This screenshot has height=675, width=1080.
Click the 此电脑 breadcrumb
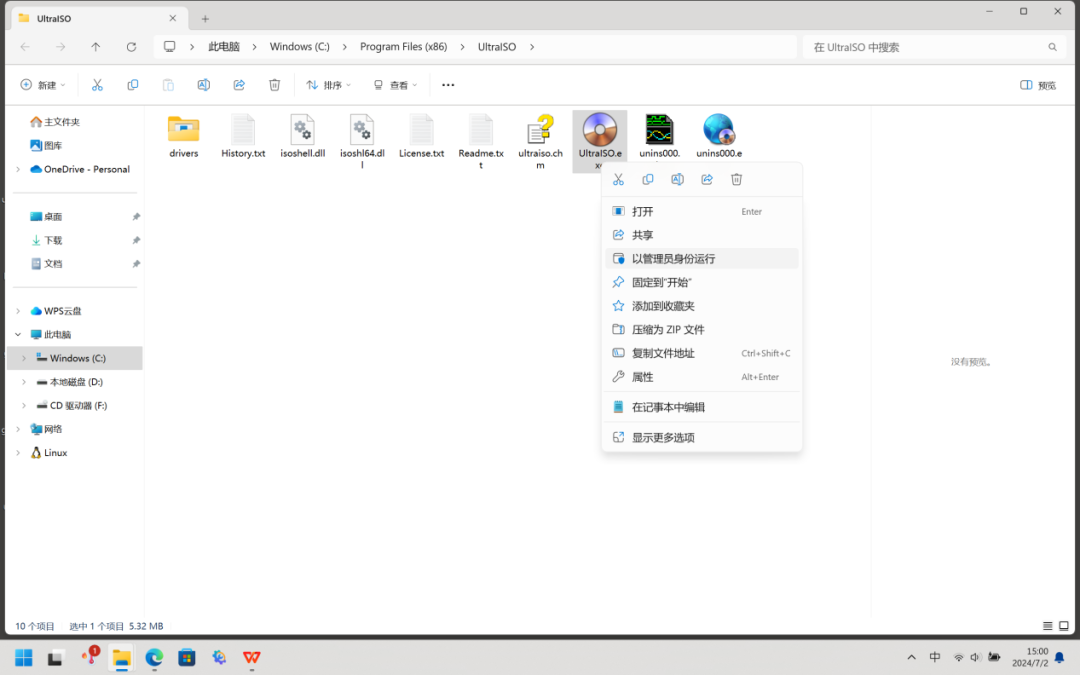tap(224, 47)
